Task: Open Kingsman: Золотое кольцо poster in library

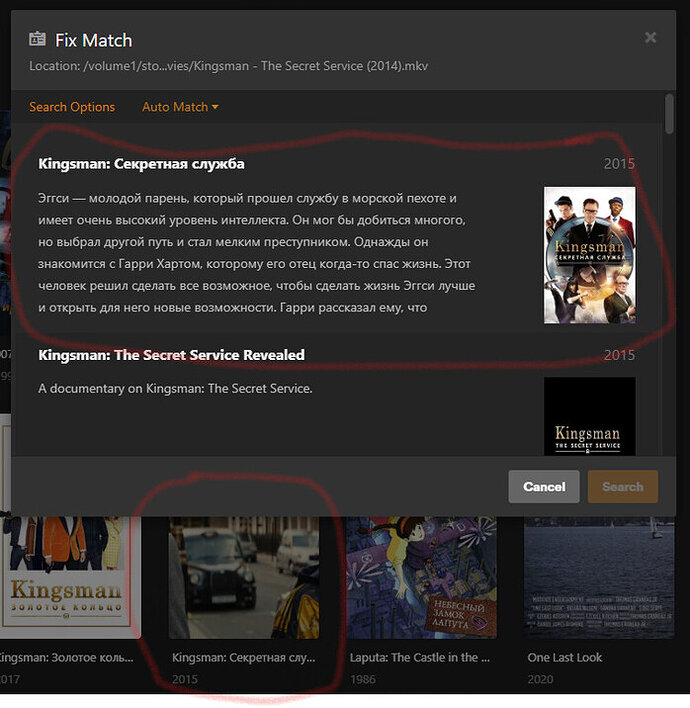Action: [x=70, y=578]
